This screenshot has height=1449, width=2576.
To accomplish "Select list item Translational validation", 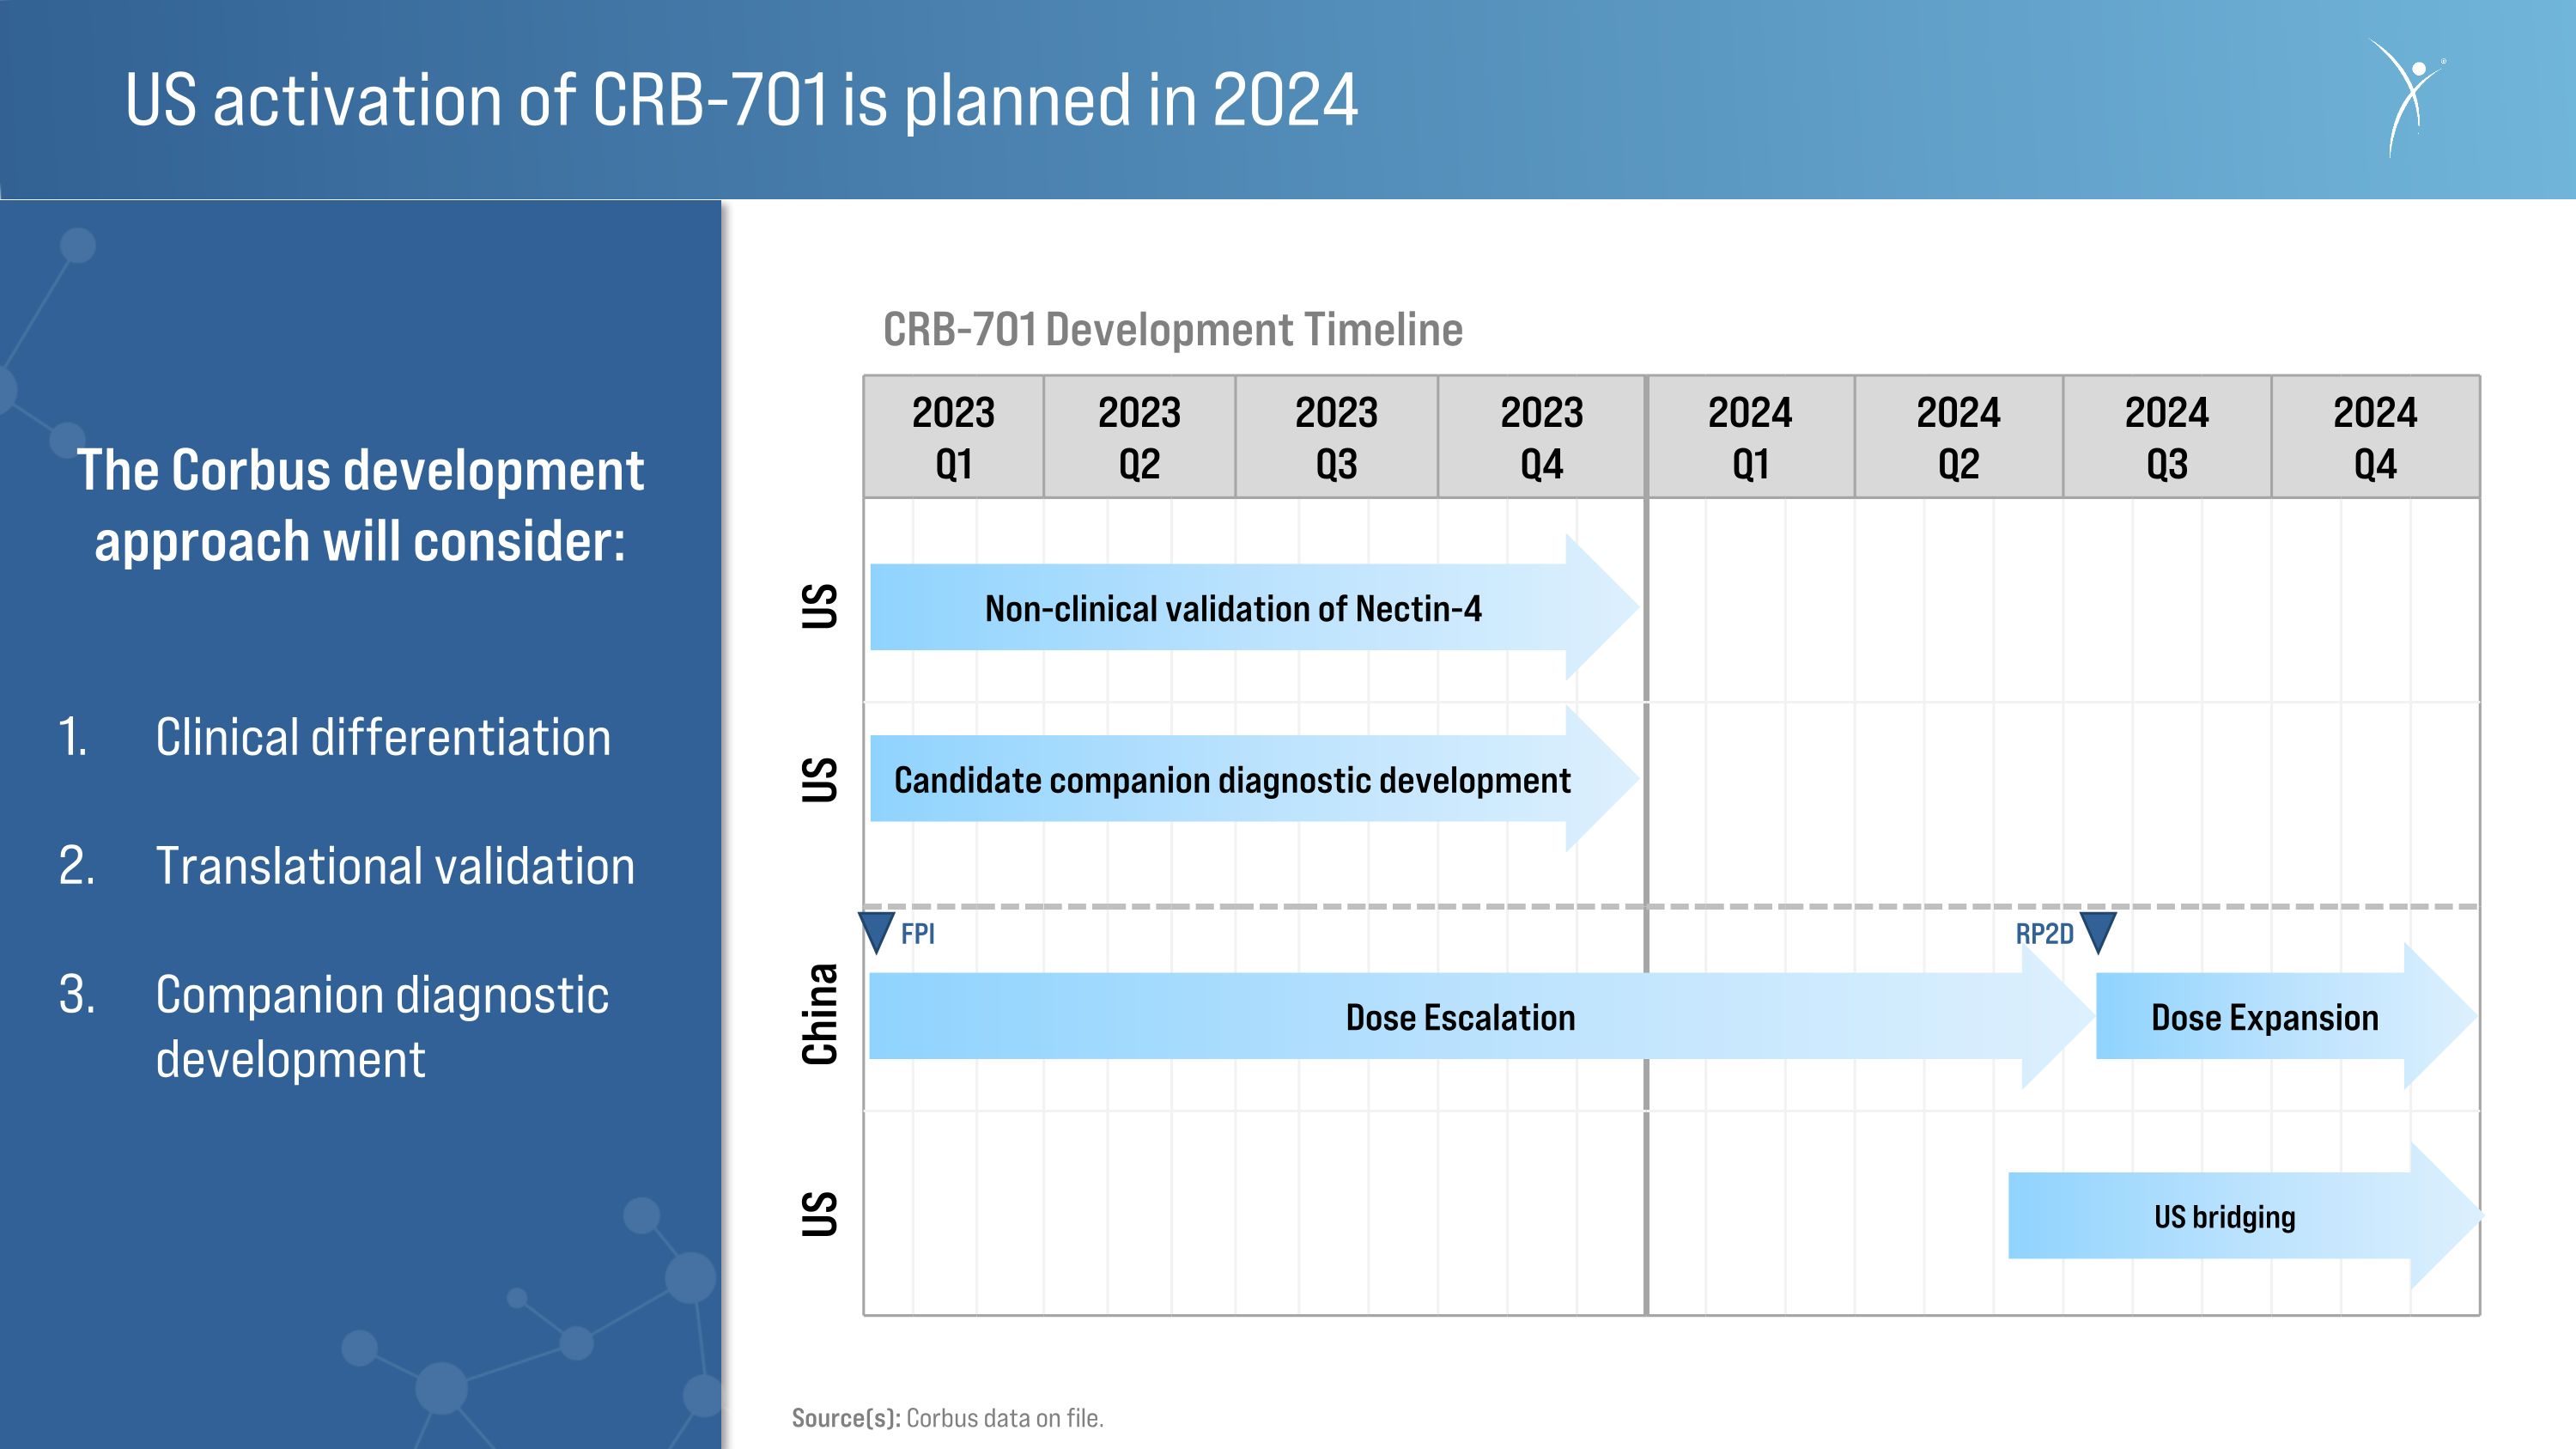I will click(346, 865).
